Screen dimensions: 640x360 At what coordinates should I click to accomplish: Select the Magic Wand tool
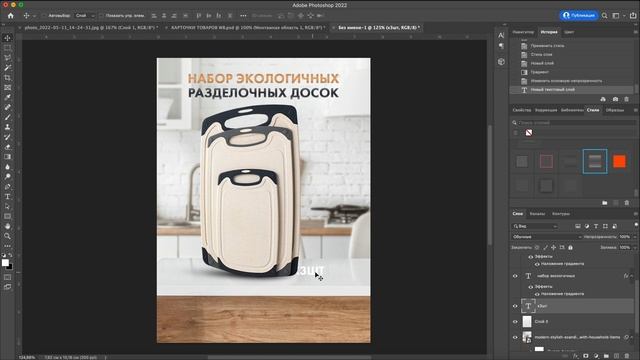click(x=7, y=68)
